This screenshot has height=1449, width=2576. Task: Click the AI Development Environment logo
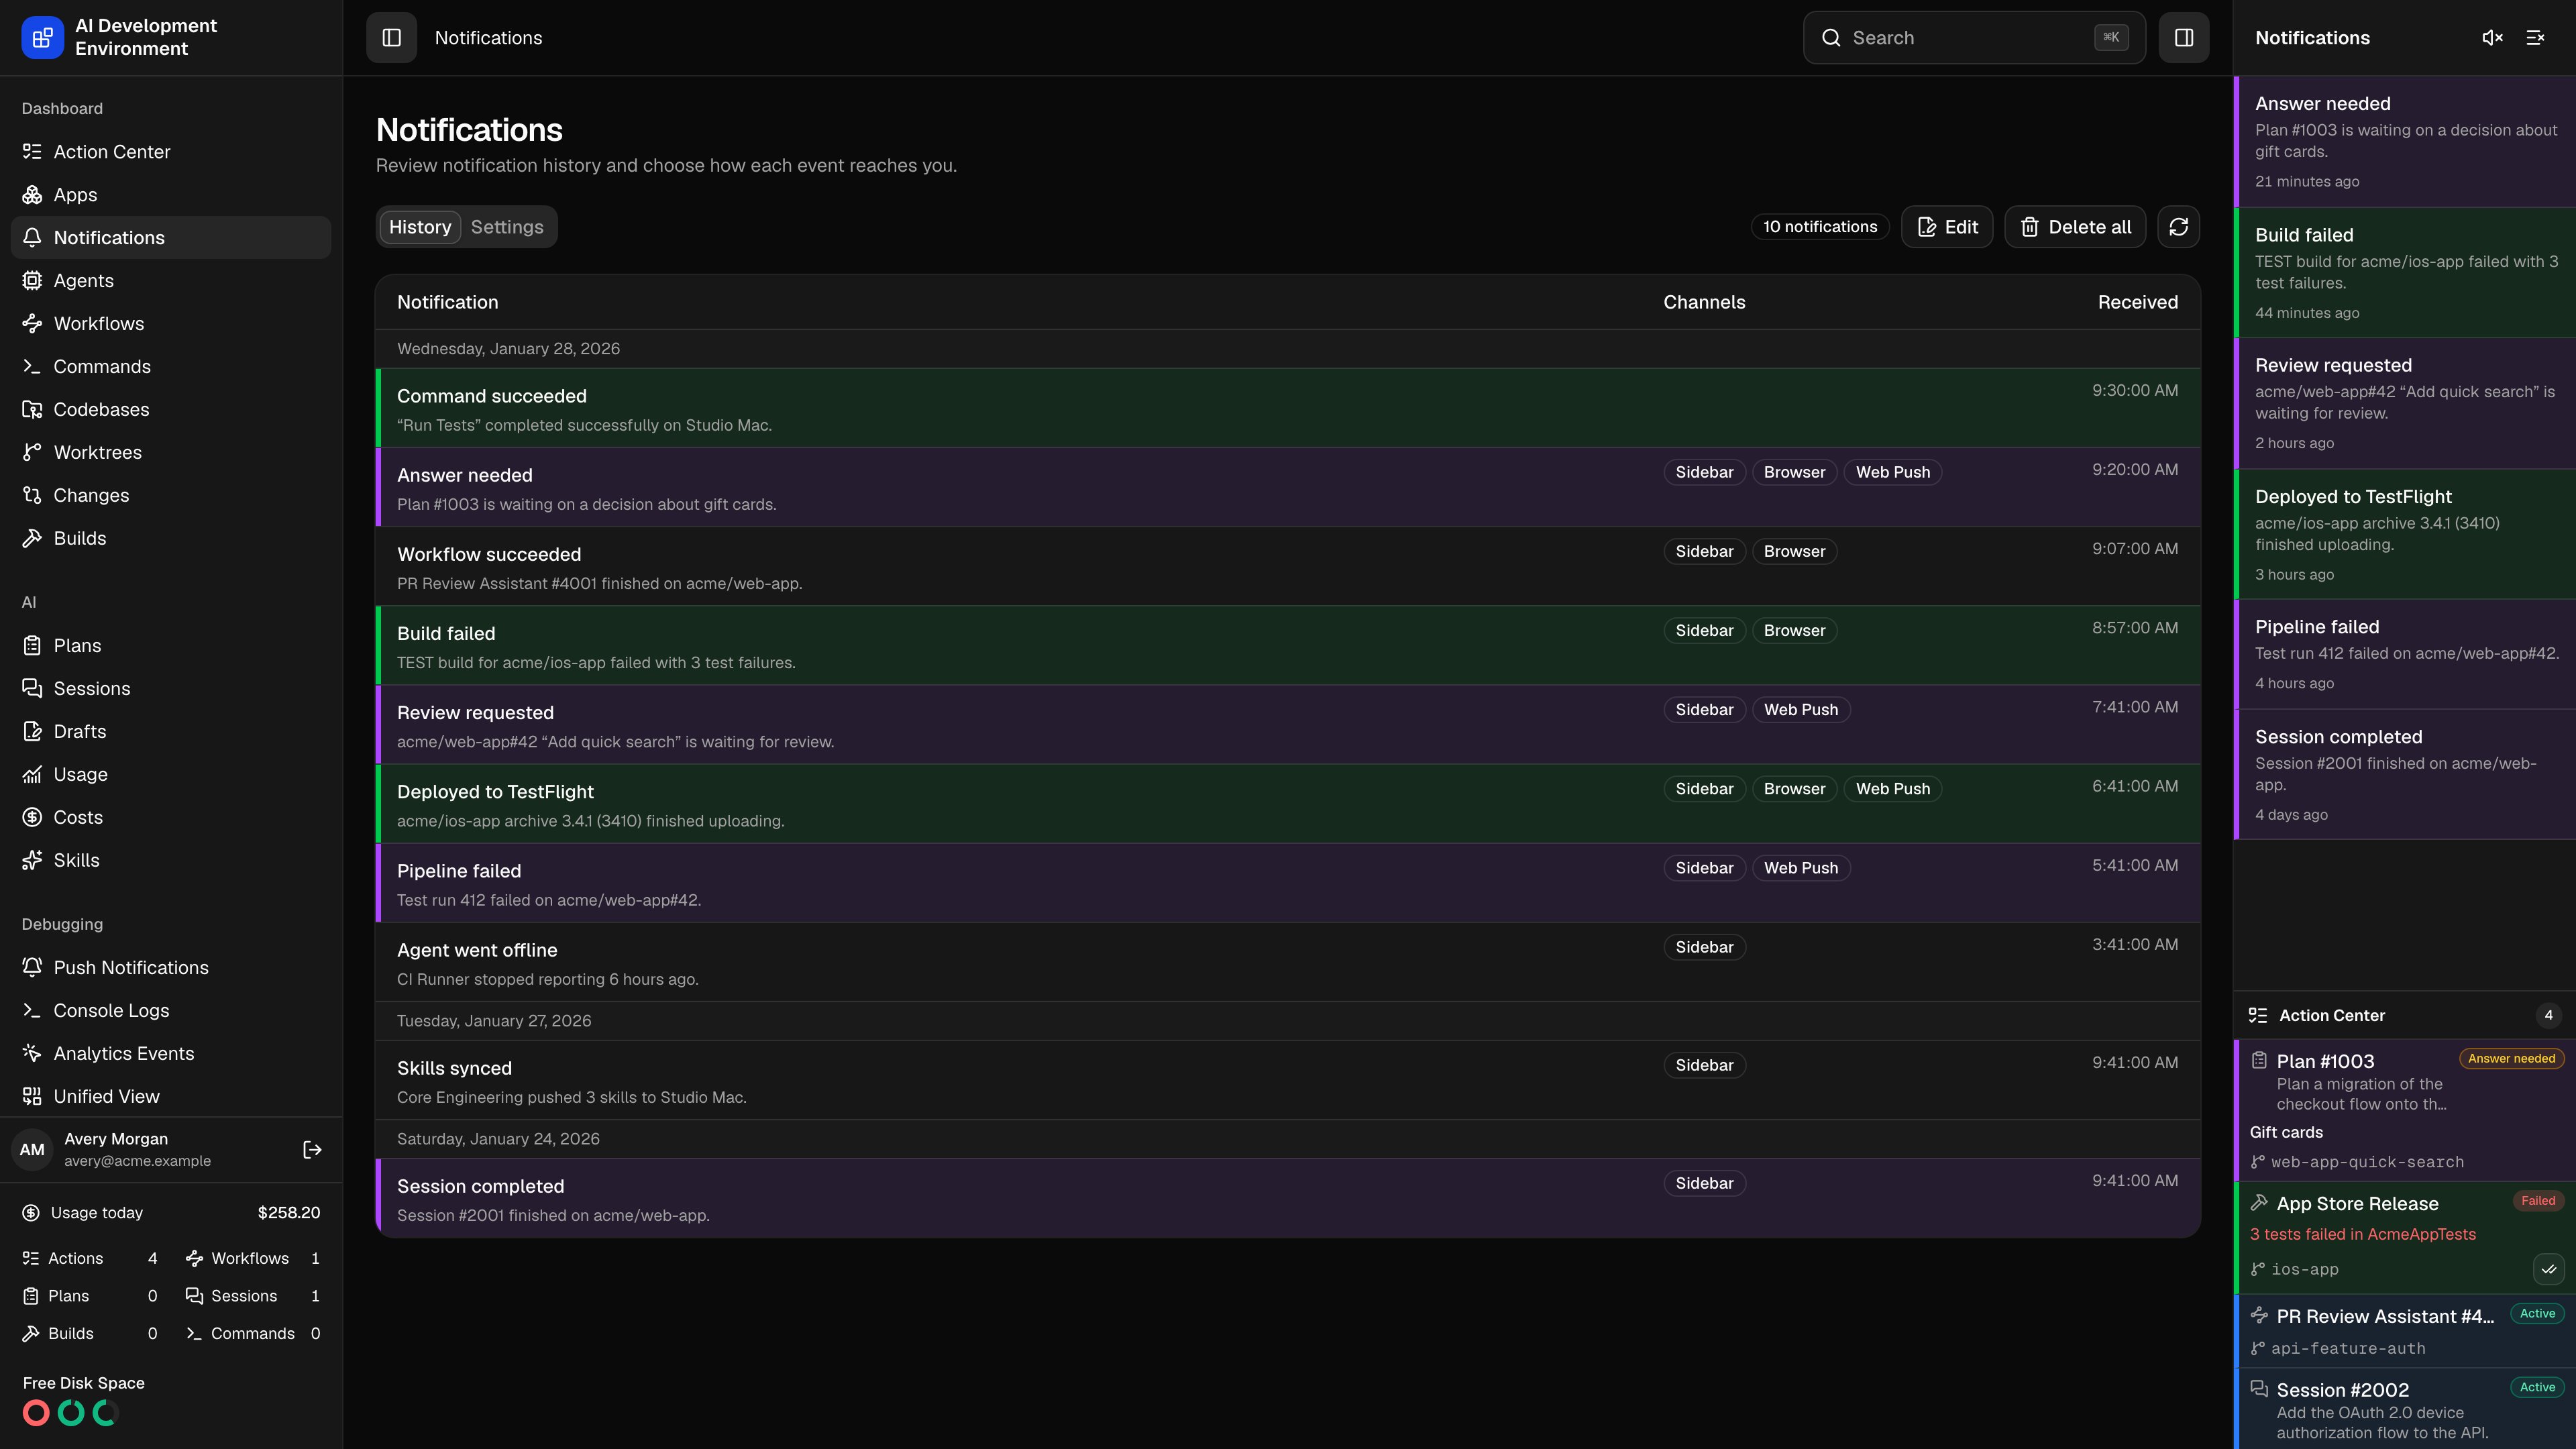(x=42, y=38)
